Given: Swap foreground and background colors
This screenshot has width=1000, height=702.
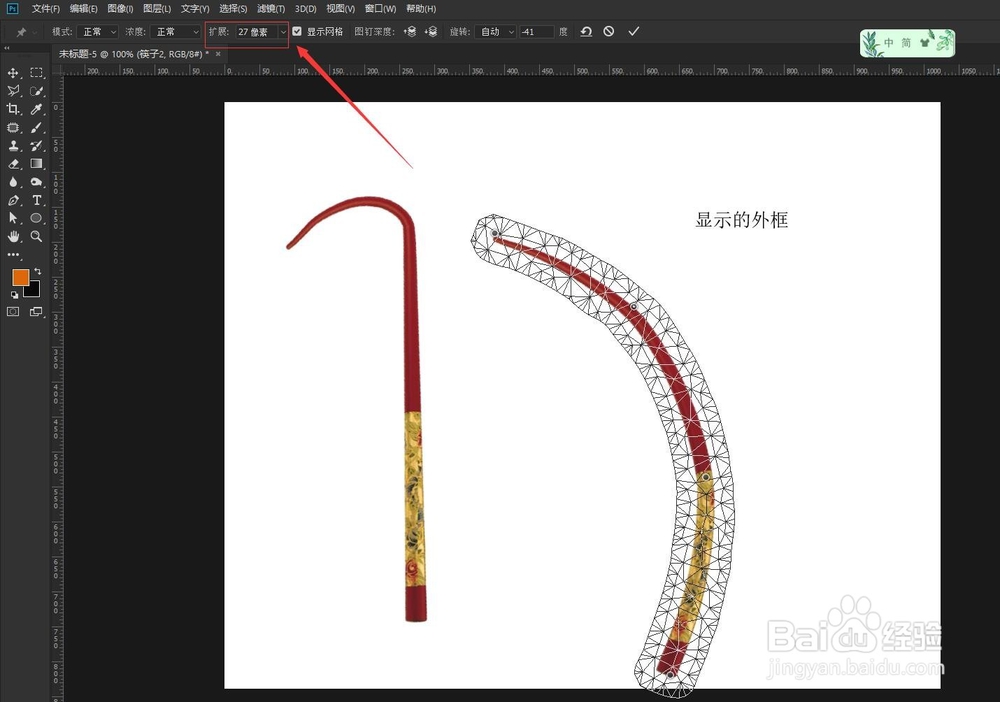Looking at the screenshot, I should (38, 271).
